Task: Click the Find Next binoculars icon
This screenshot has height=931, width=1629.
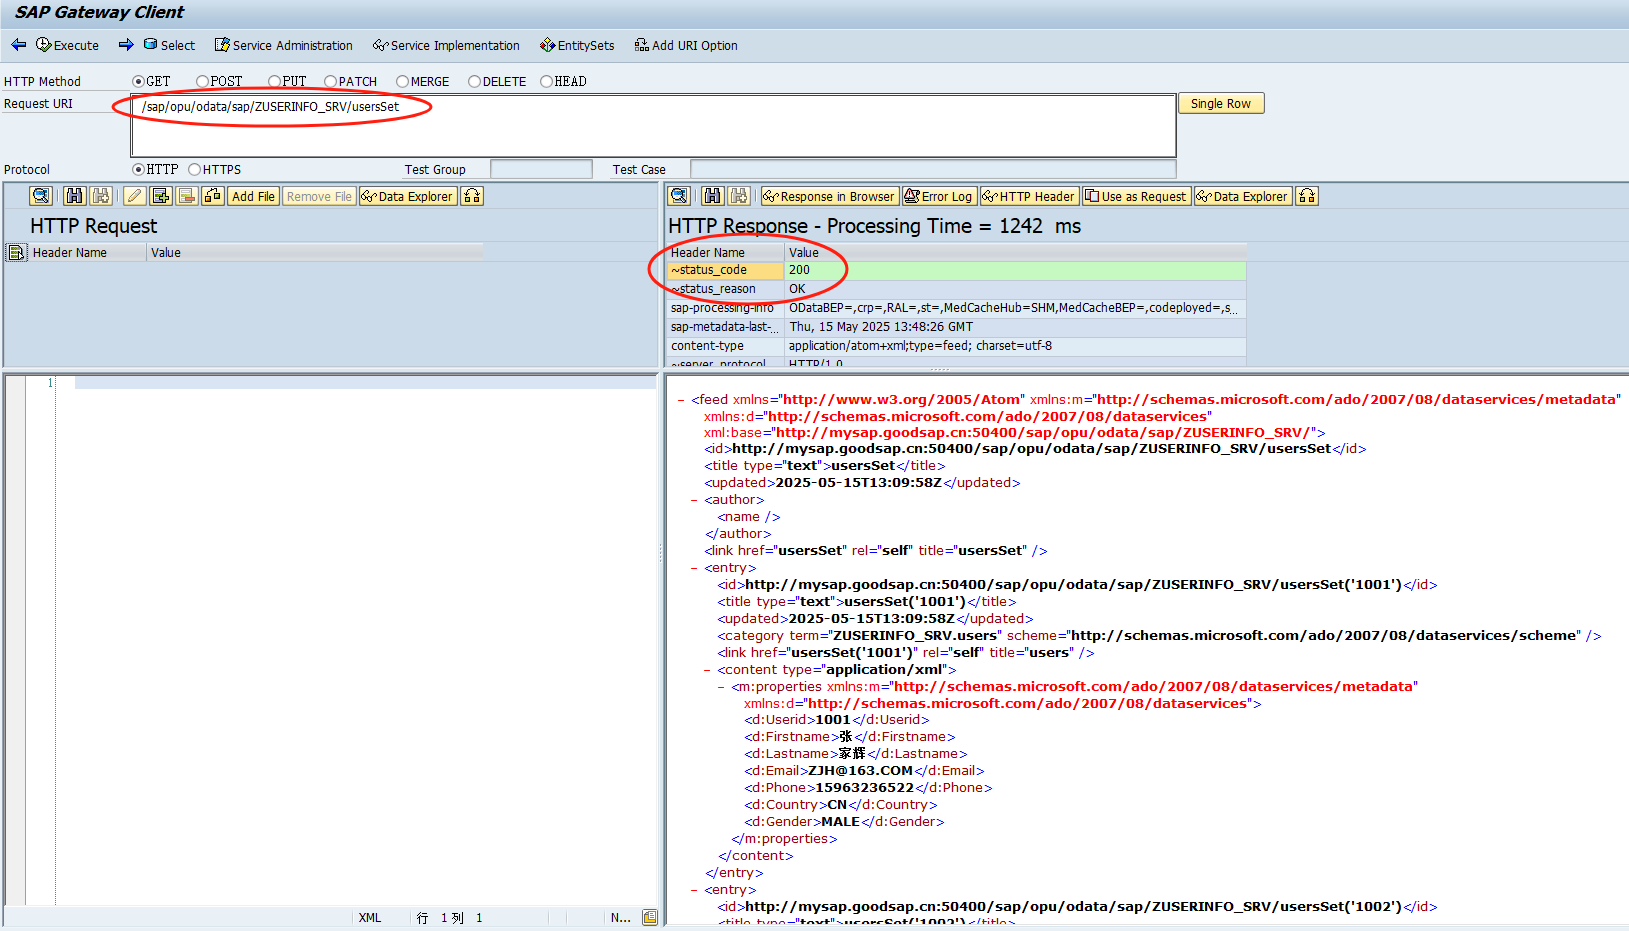Action: pos(101,196)
